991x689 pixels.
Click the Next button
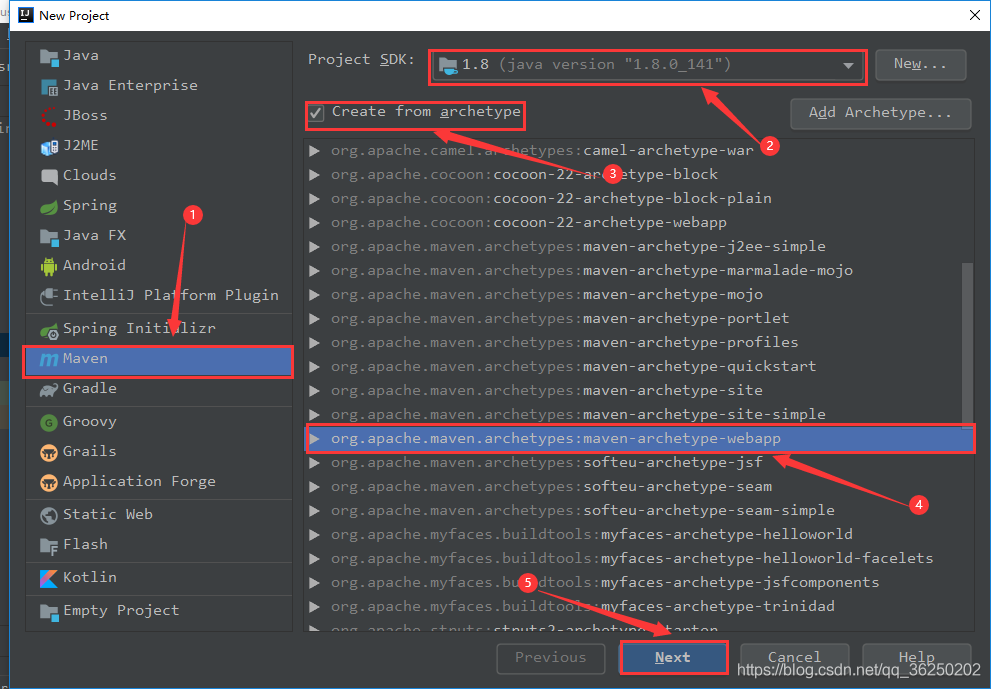(x=674, y=658)
